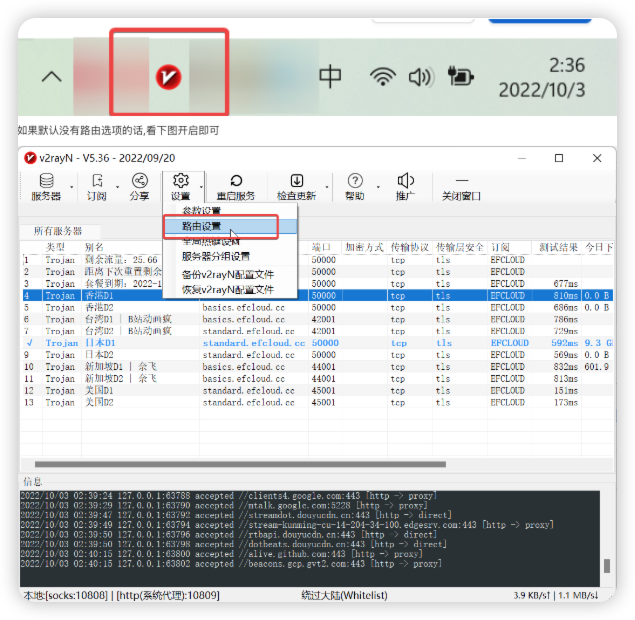Click the speed 3.9 KB/s status entry
Image resolution: width=635 pixels, height=620 pixels.
coord(532,595)
